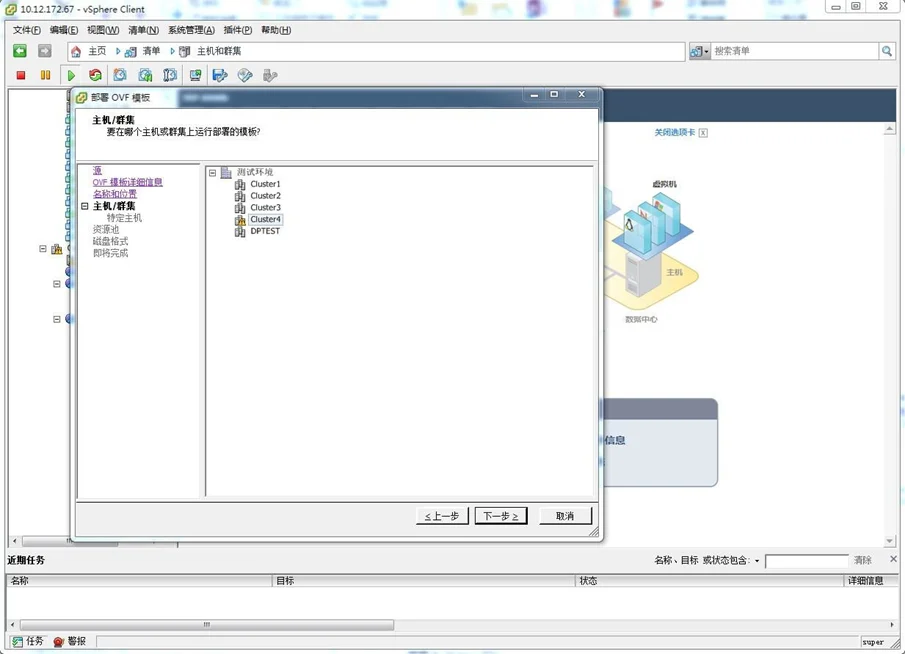Open Alarms (警报) status bar icon
Screen dimensions: 905x654
coord(58,641)
